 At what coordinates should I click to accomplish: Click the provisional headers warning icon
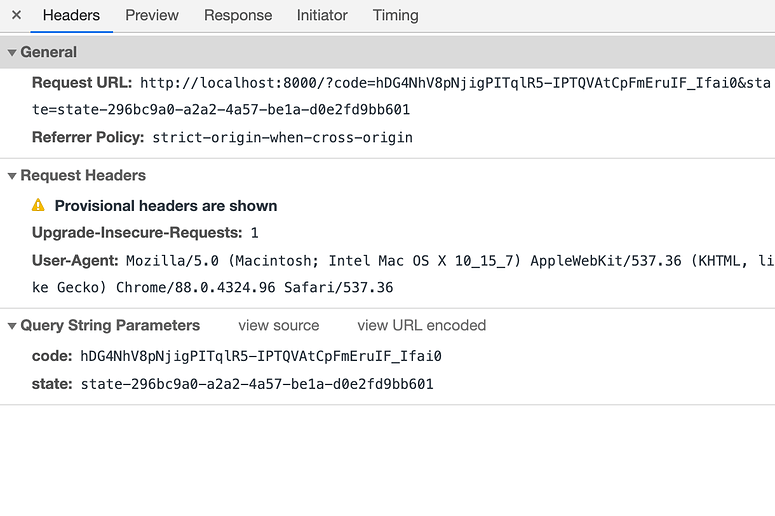38,205
